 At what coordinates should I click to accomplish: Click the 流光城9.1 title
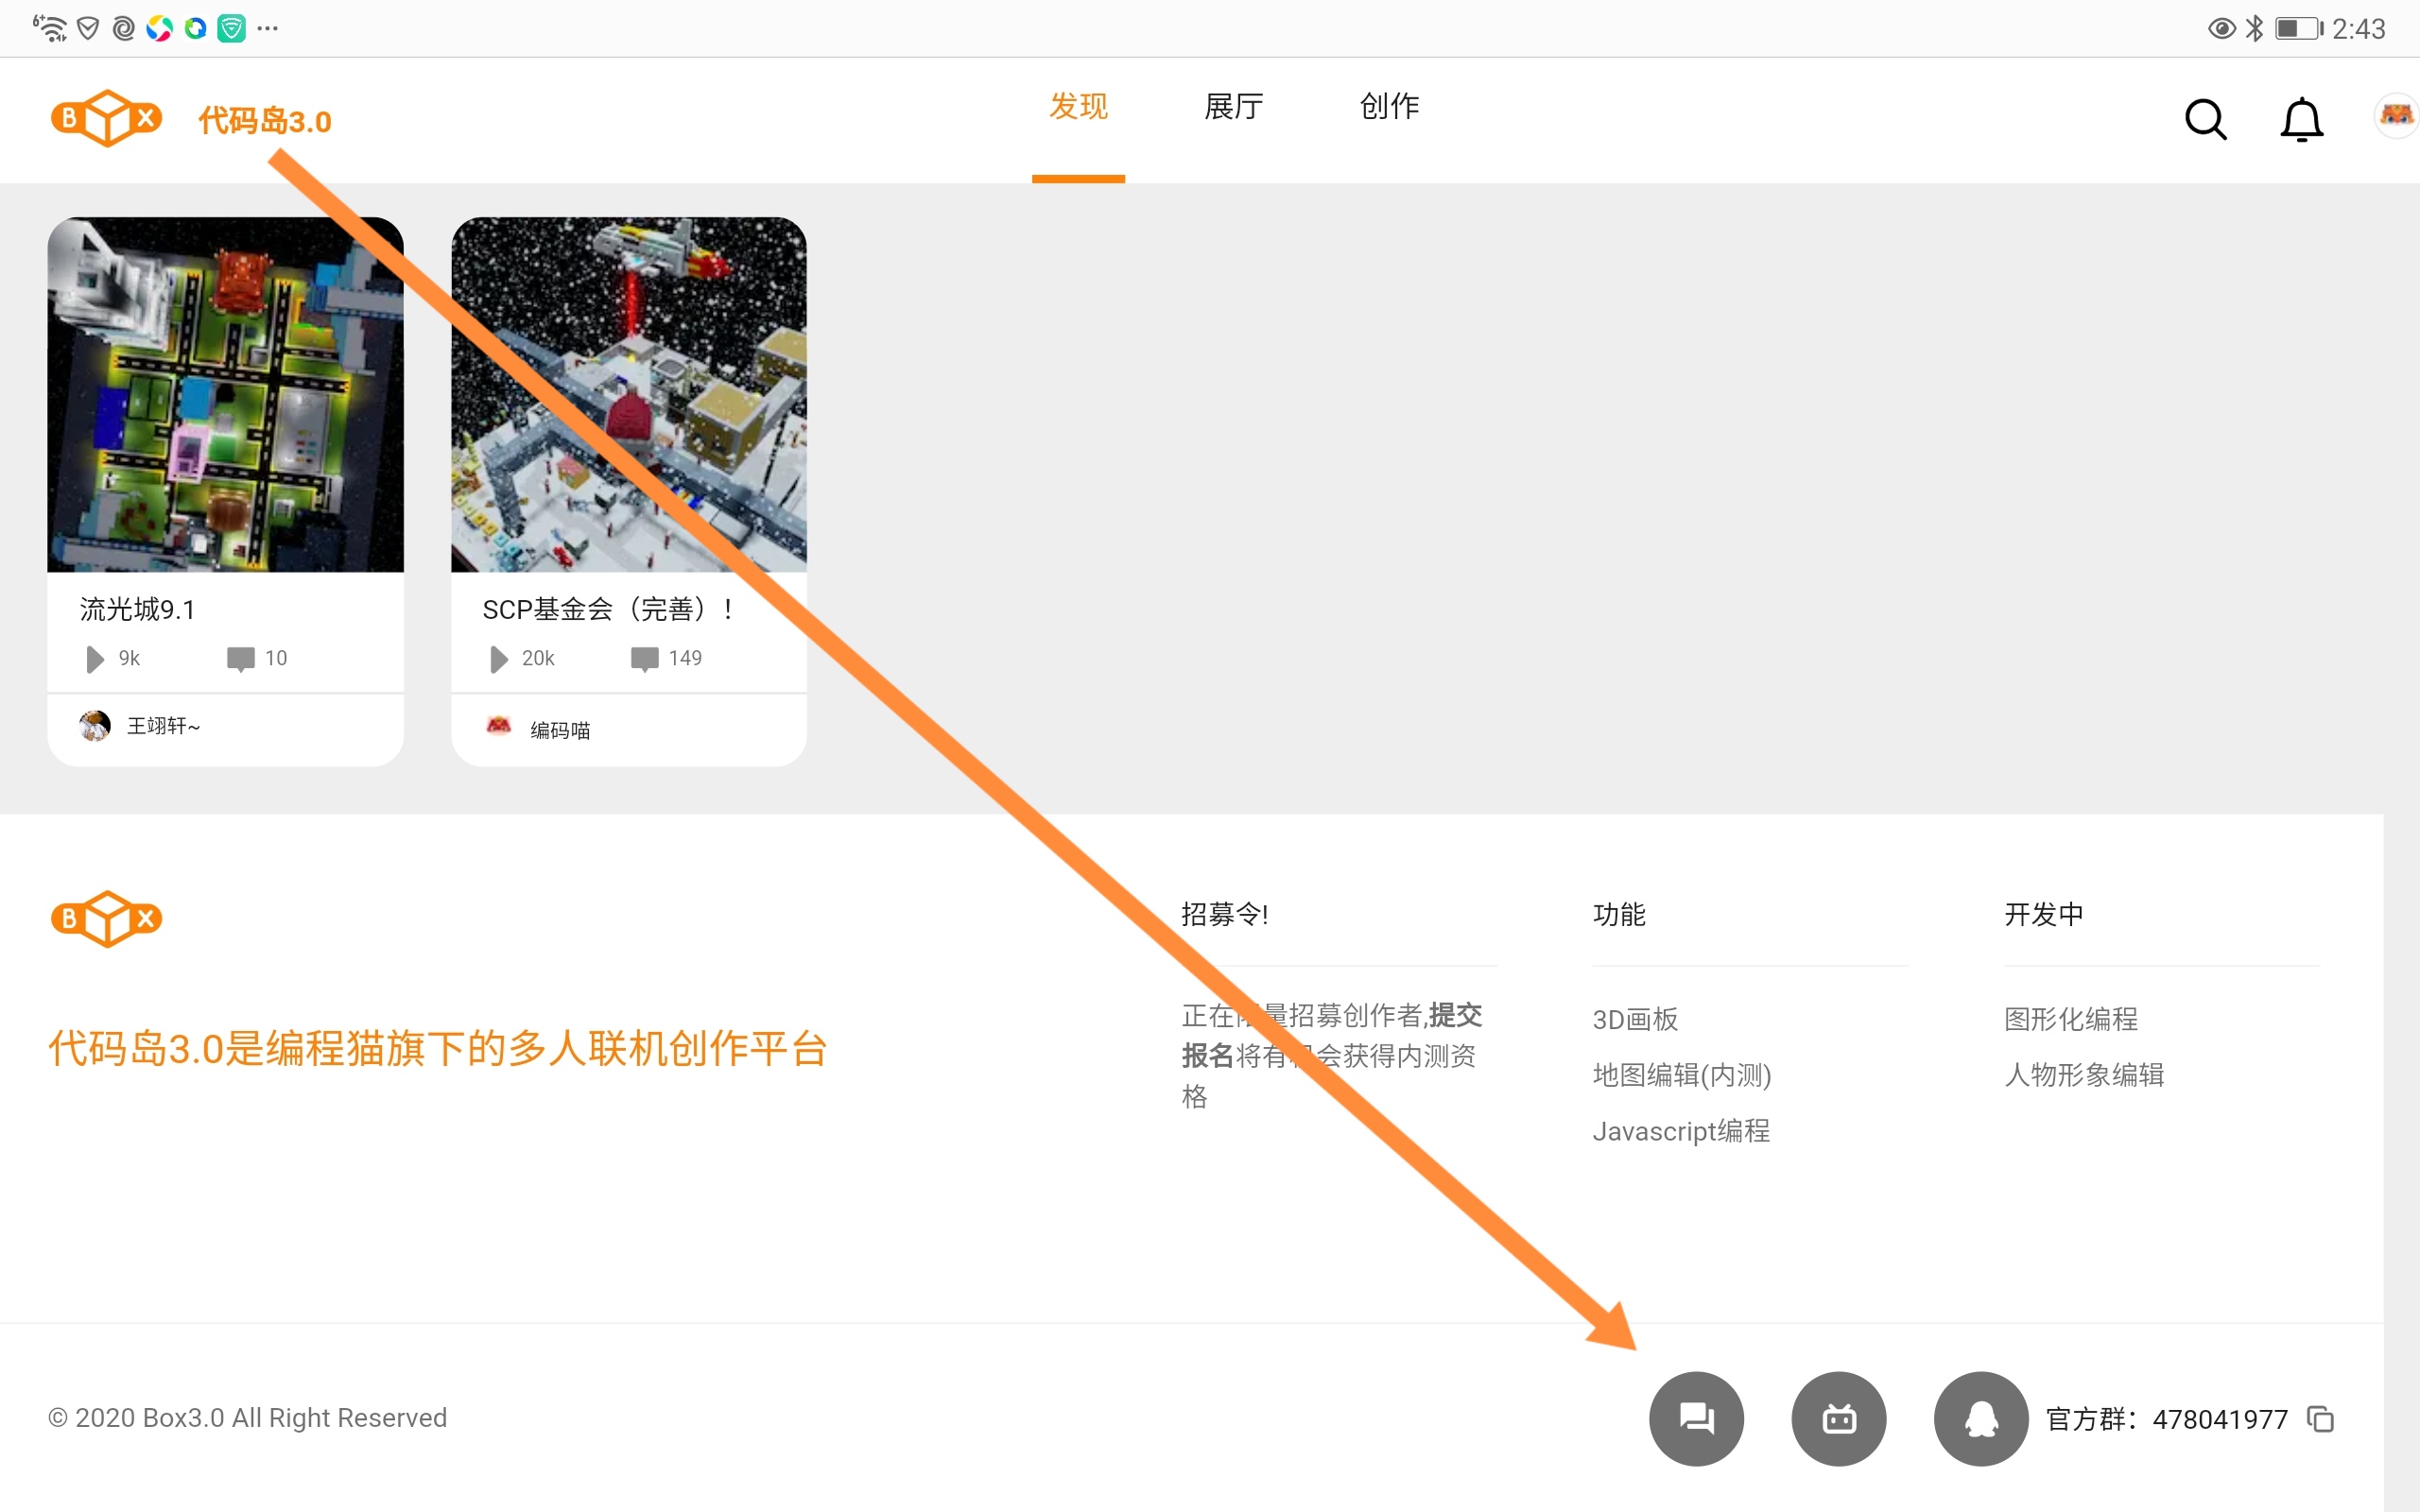pyautogui.click(x=138, y=609)
